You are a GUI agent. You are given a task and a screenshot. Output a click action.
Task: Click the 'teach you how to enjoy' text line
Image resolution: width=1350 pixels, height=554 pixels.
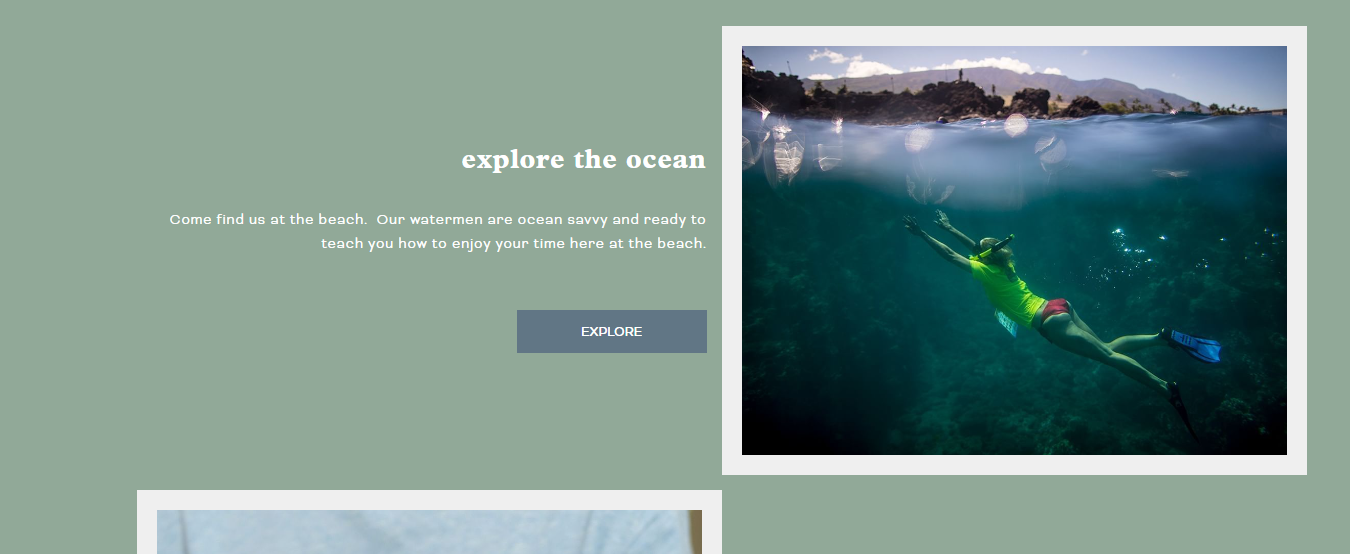[x=514, y=243]
